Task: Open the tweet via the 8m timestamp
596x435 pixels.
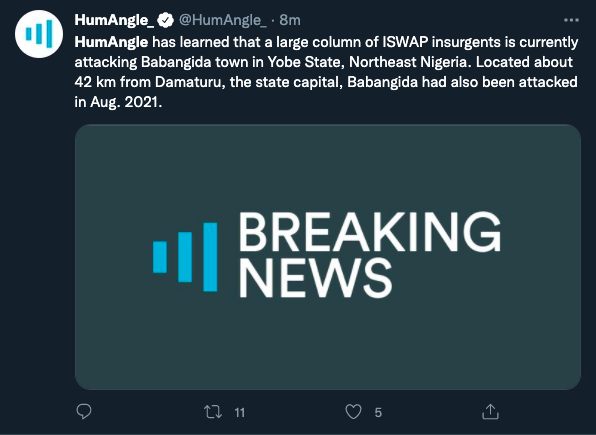Action: [290, 20]
